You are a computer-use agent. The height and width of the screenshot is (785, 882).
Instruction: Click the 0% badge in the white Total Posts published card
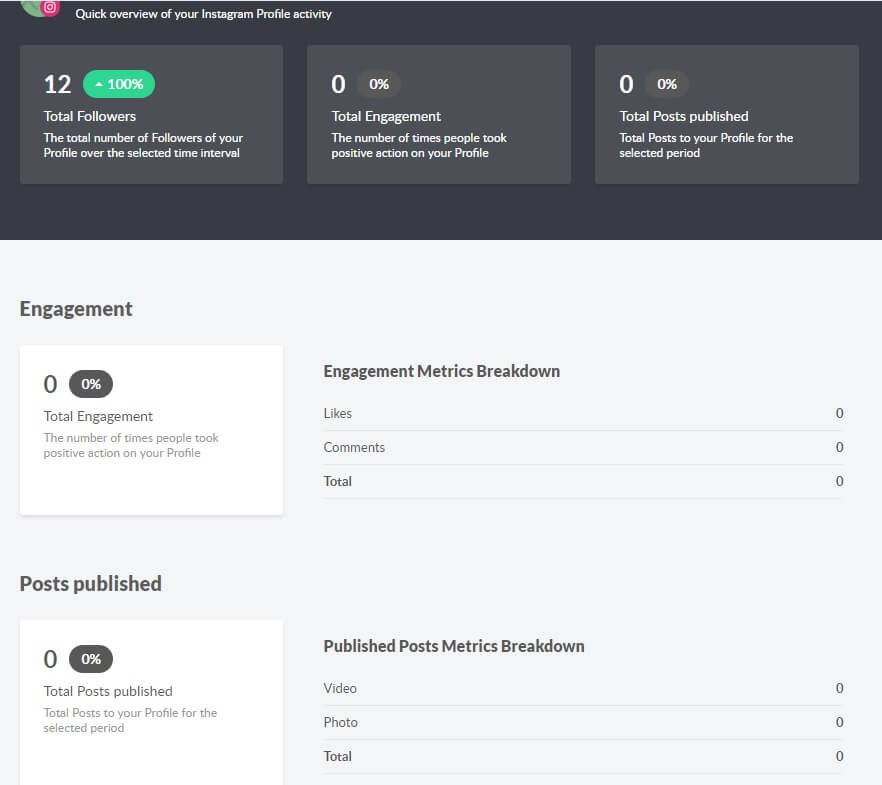(91, 659)
